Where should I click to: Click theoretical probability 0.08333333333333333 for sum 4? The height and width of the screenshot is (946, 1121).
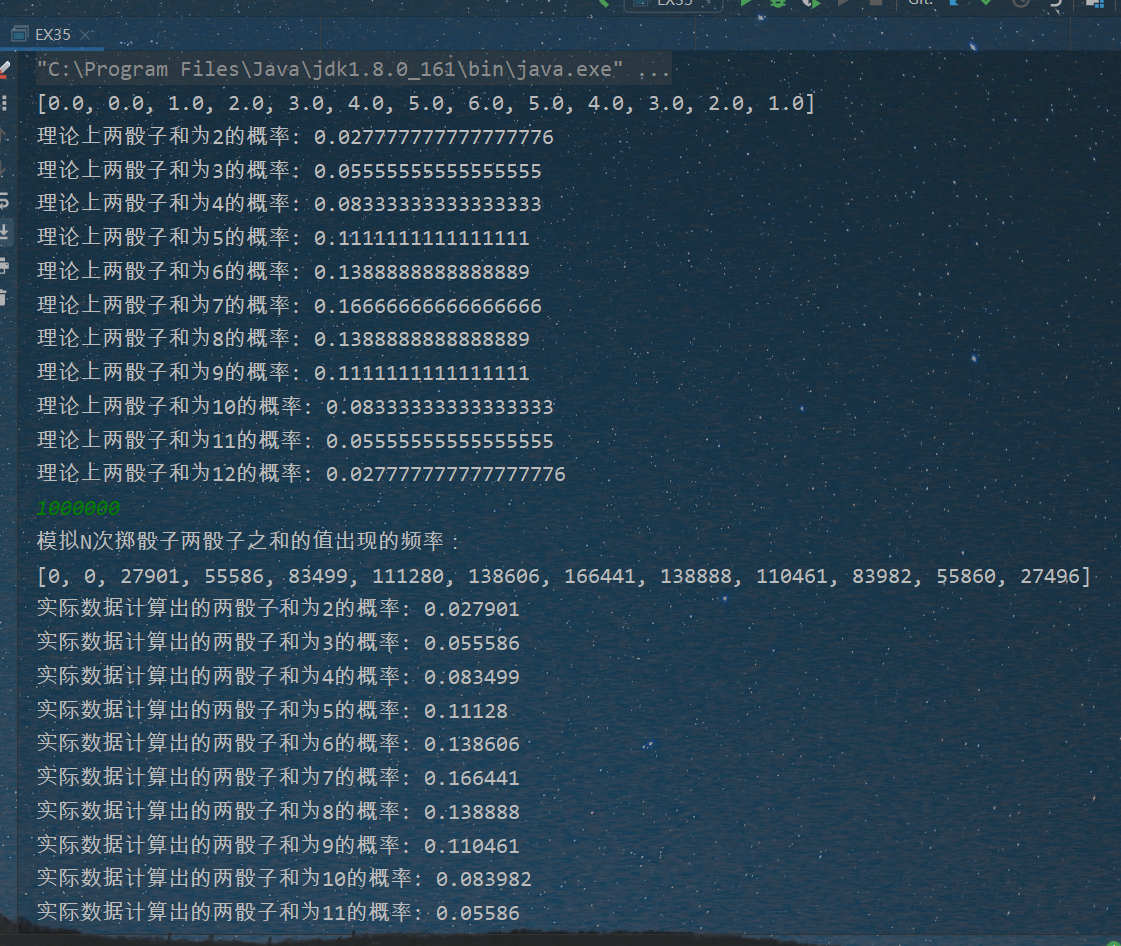(x=428, y=204)
